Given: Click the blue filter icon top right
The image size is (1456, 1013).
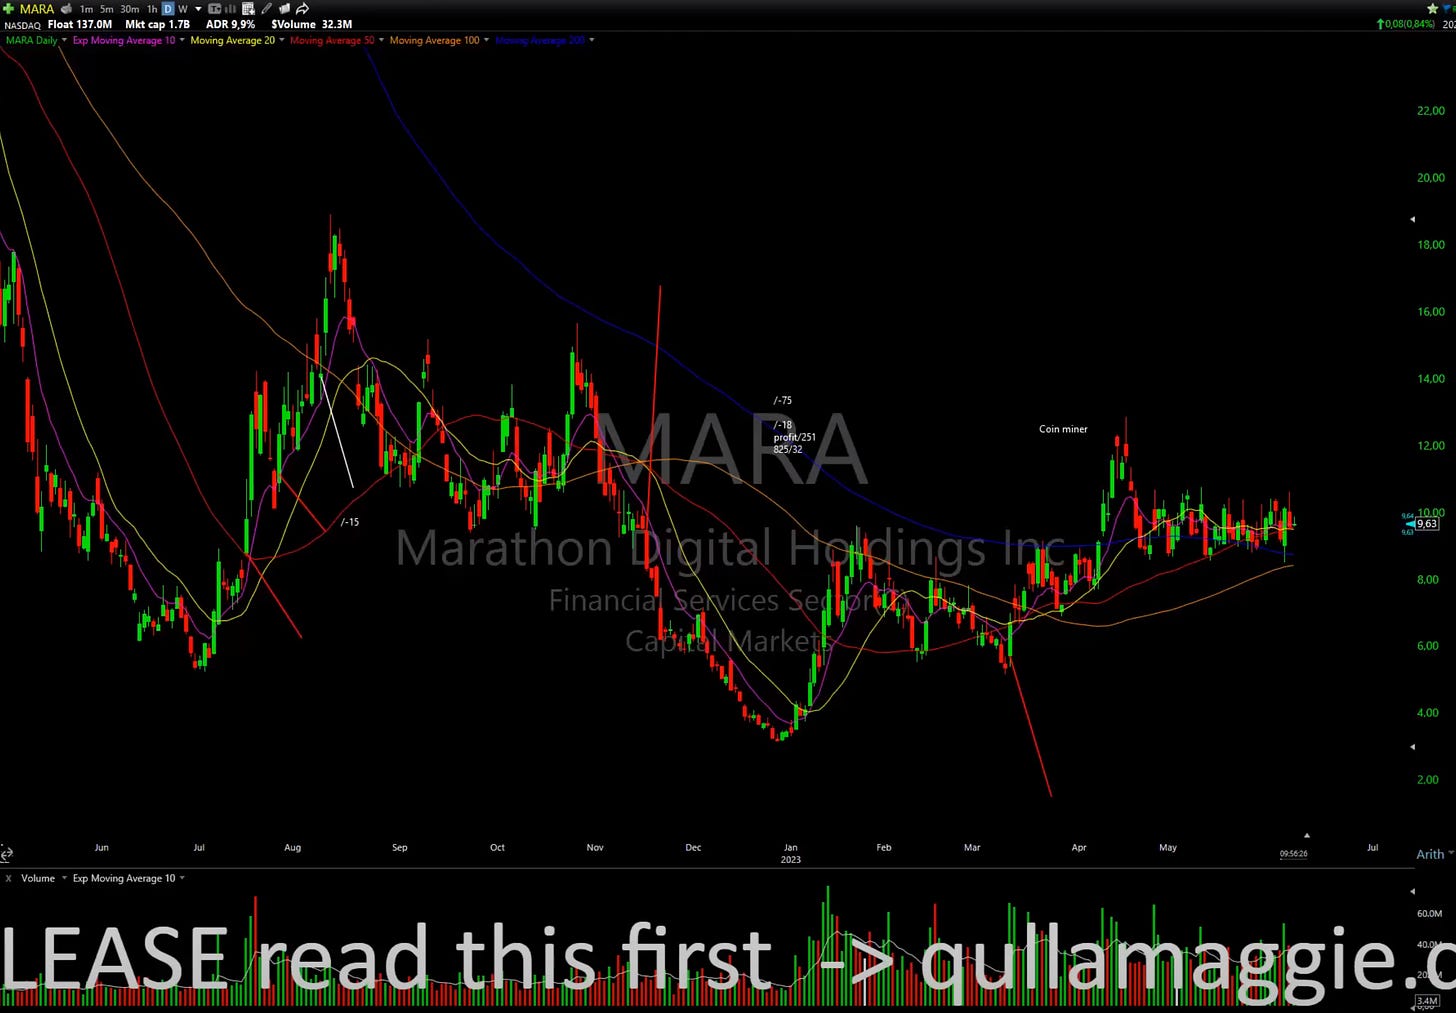Looking at the screenshot, I should 1448,8.
